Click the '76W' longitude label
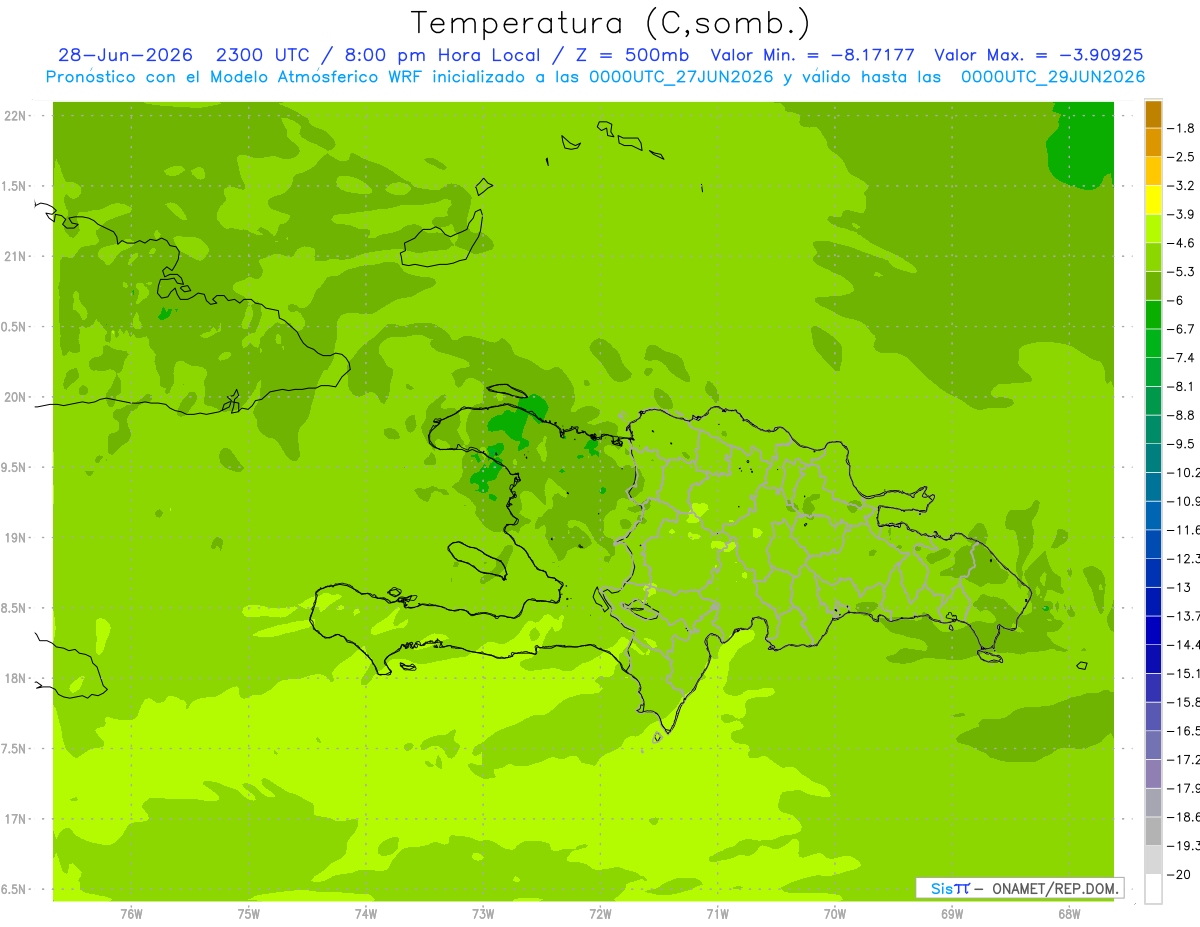Viewport: 1200px width, 927px height. tap(131, 914)
